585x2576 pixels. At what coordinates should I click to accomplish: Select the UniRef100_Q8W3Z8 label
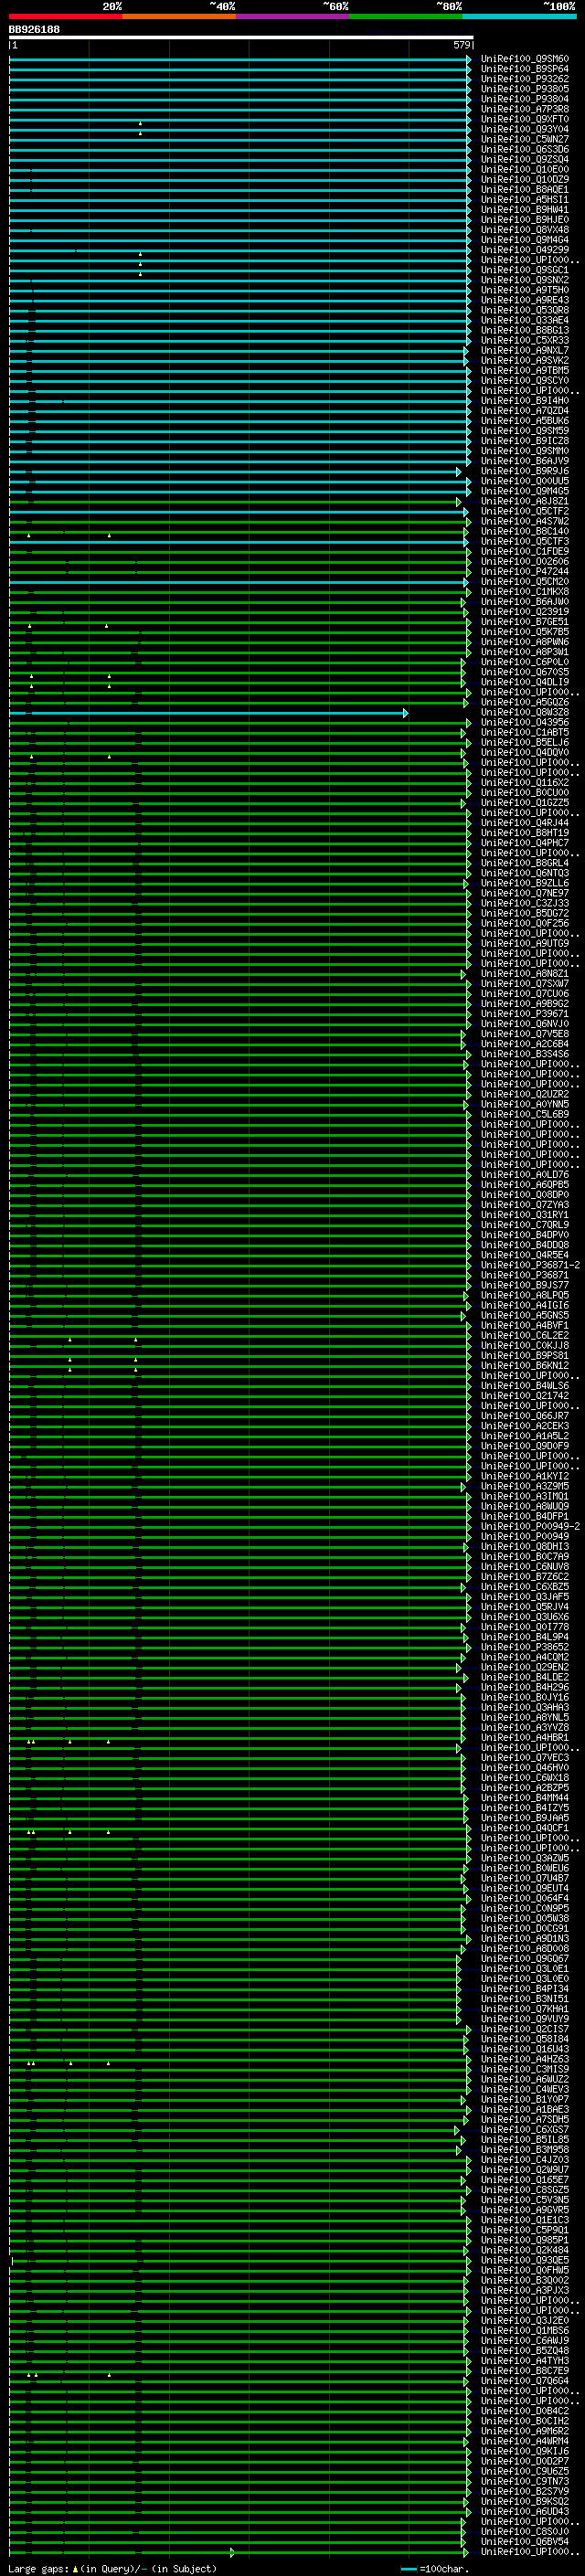click(524, 712)
